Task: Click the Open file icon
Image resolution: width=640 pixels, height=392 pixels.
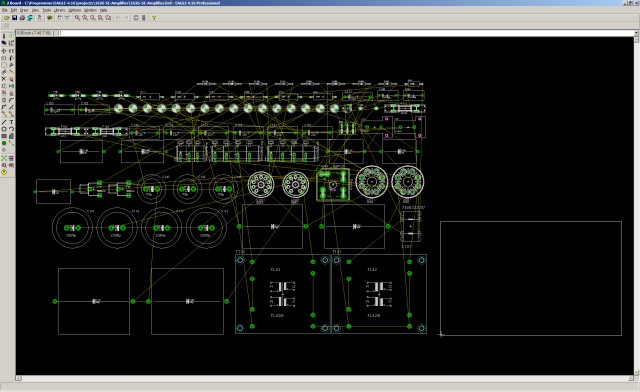Action: 7,18
